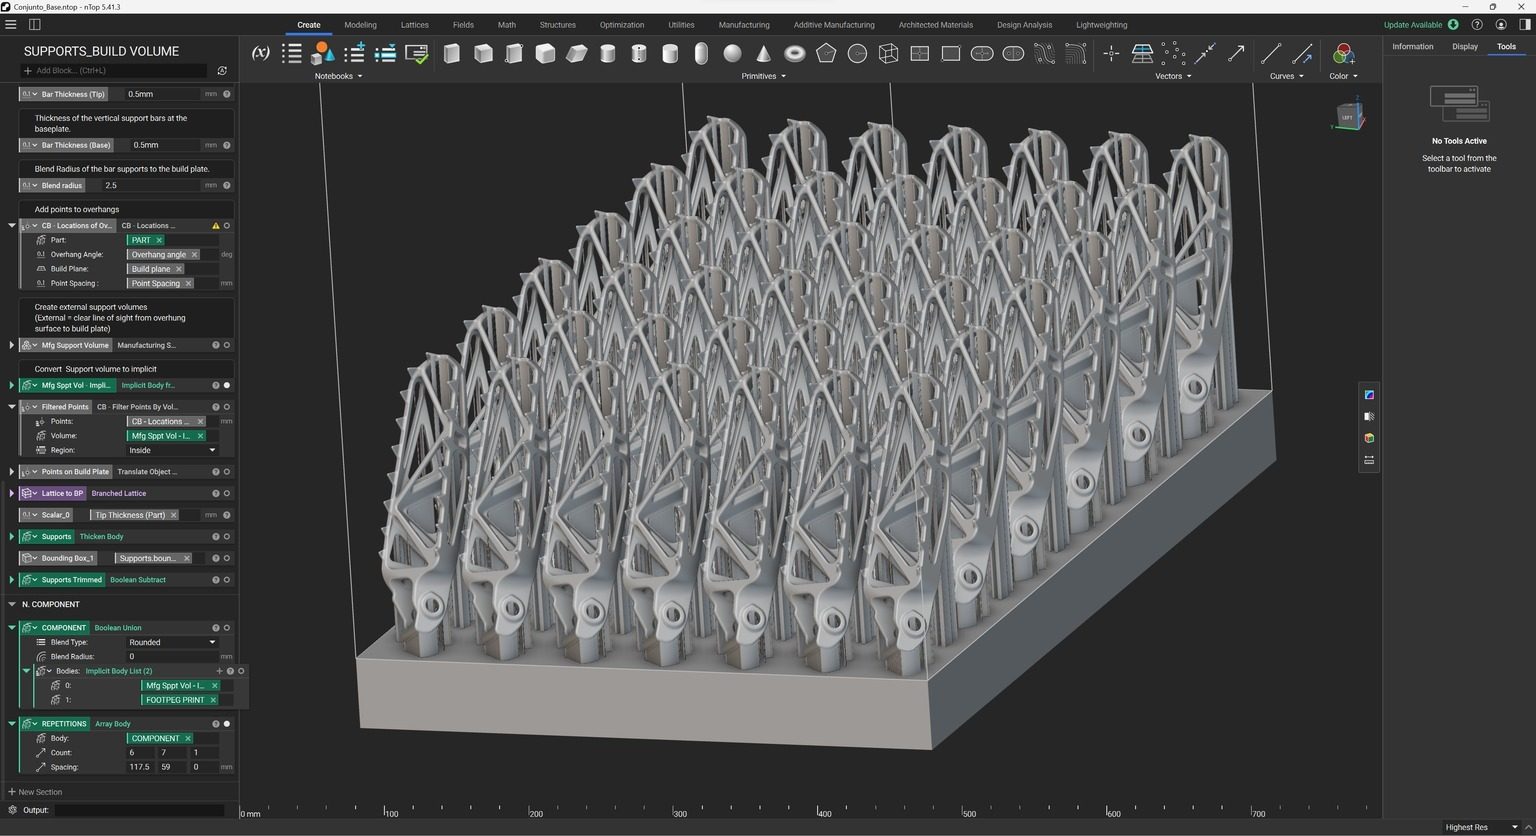The image size is (1536, 836).
Task: Add a body to Implicit Body List
Action: (219, 671)
